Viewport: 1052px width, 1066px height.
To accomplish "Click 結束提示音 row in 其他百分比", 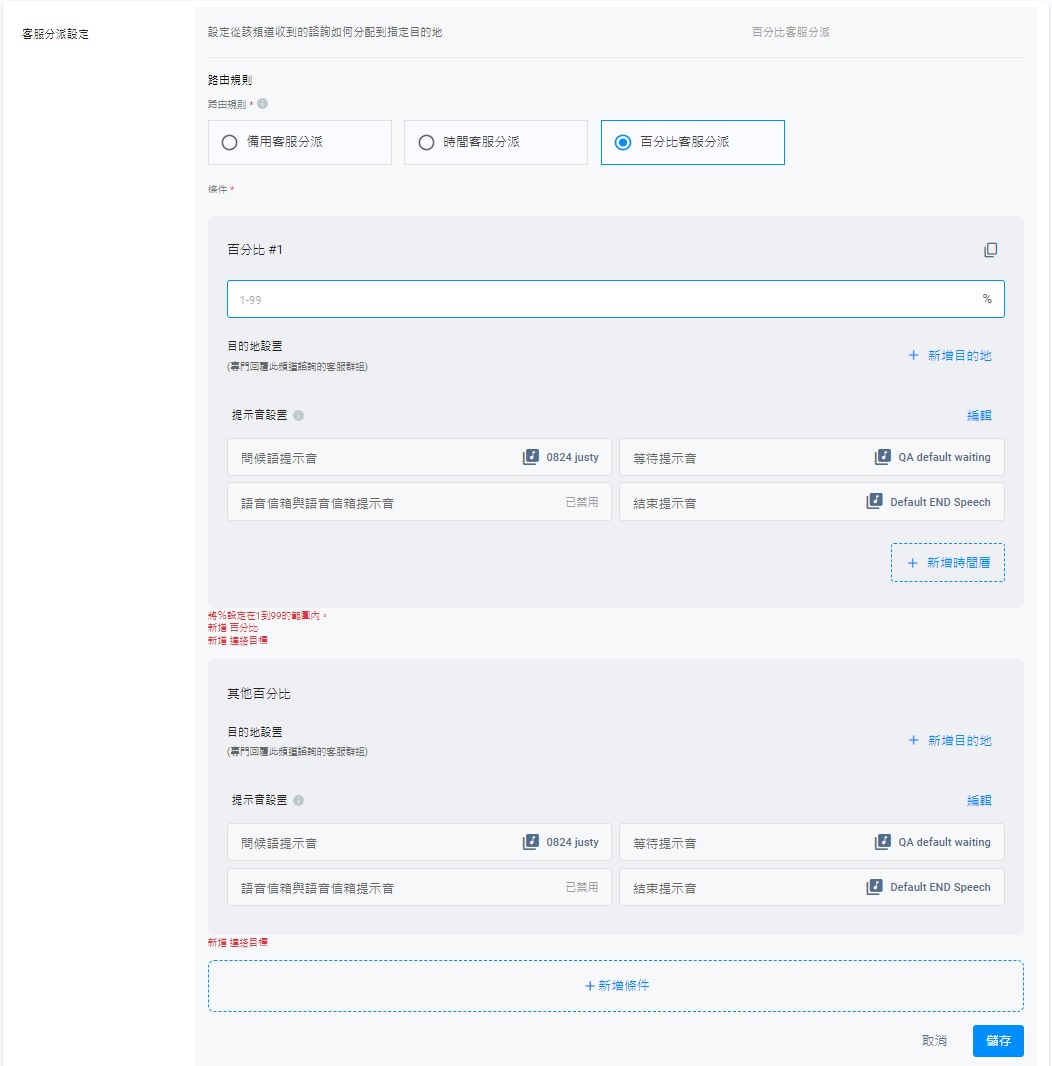I will (812, 887).
